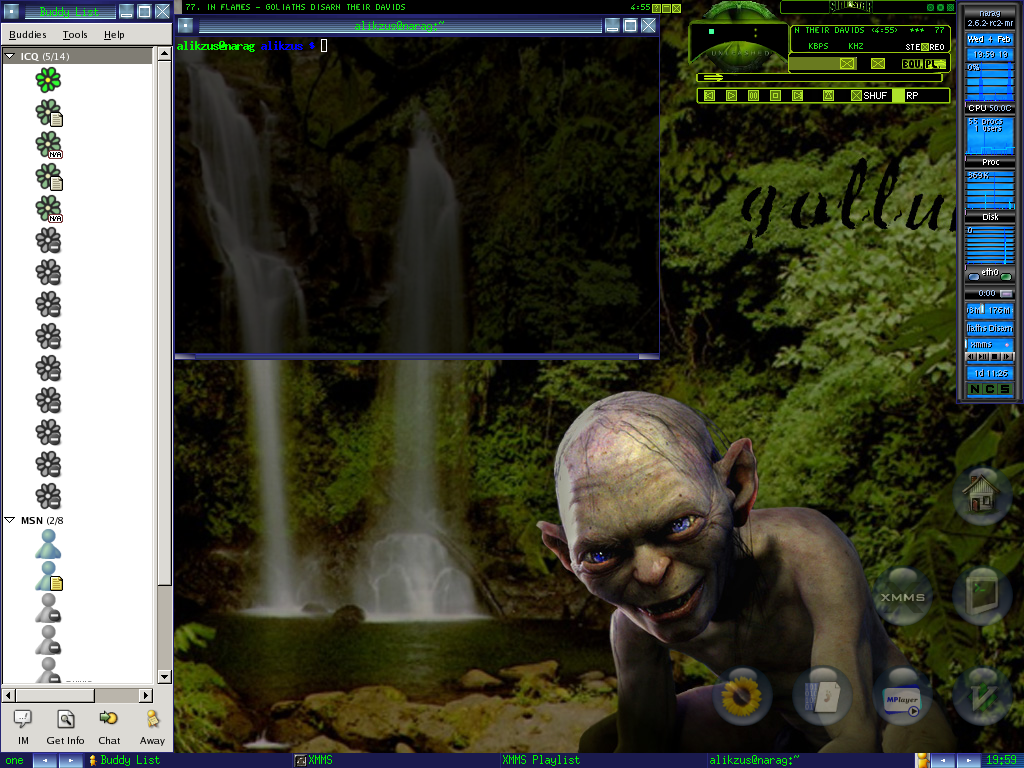Launch the Vim bubble icon

[982, 696]
